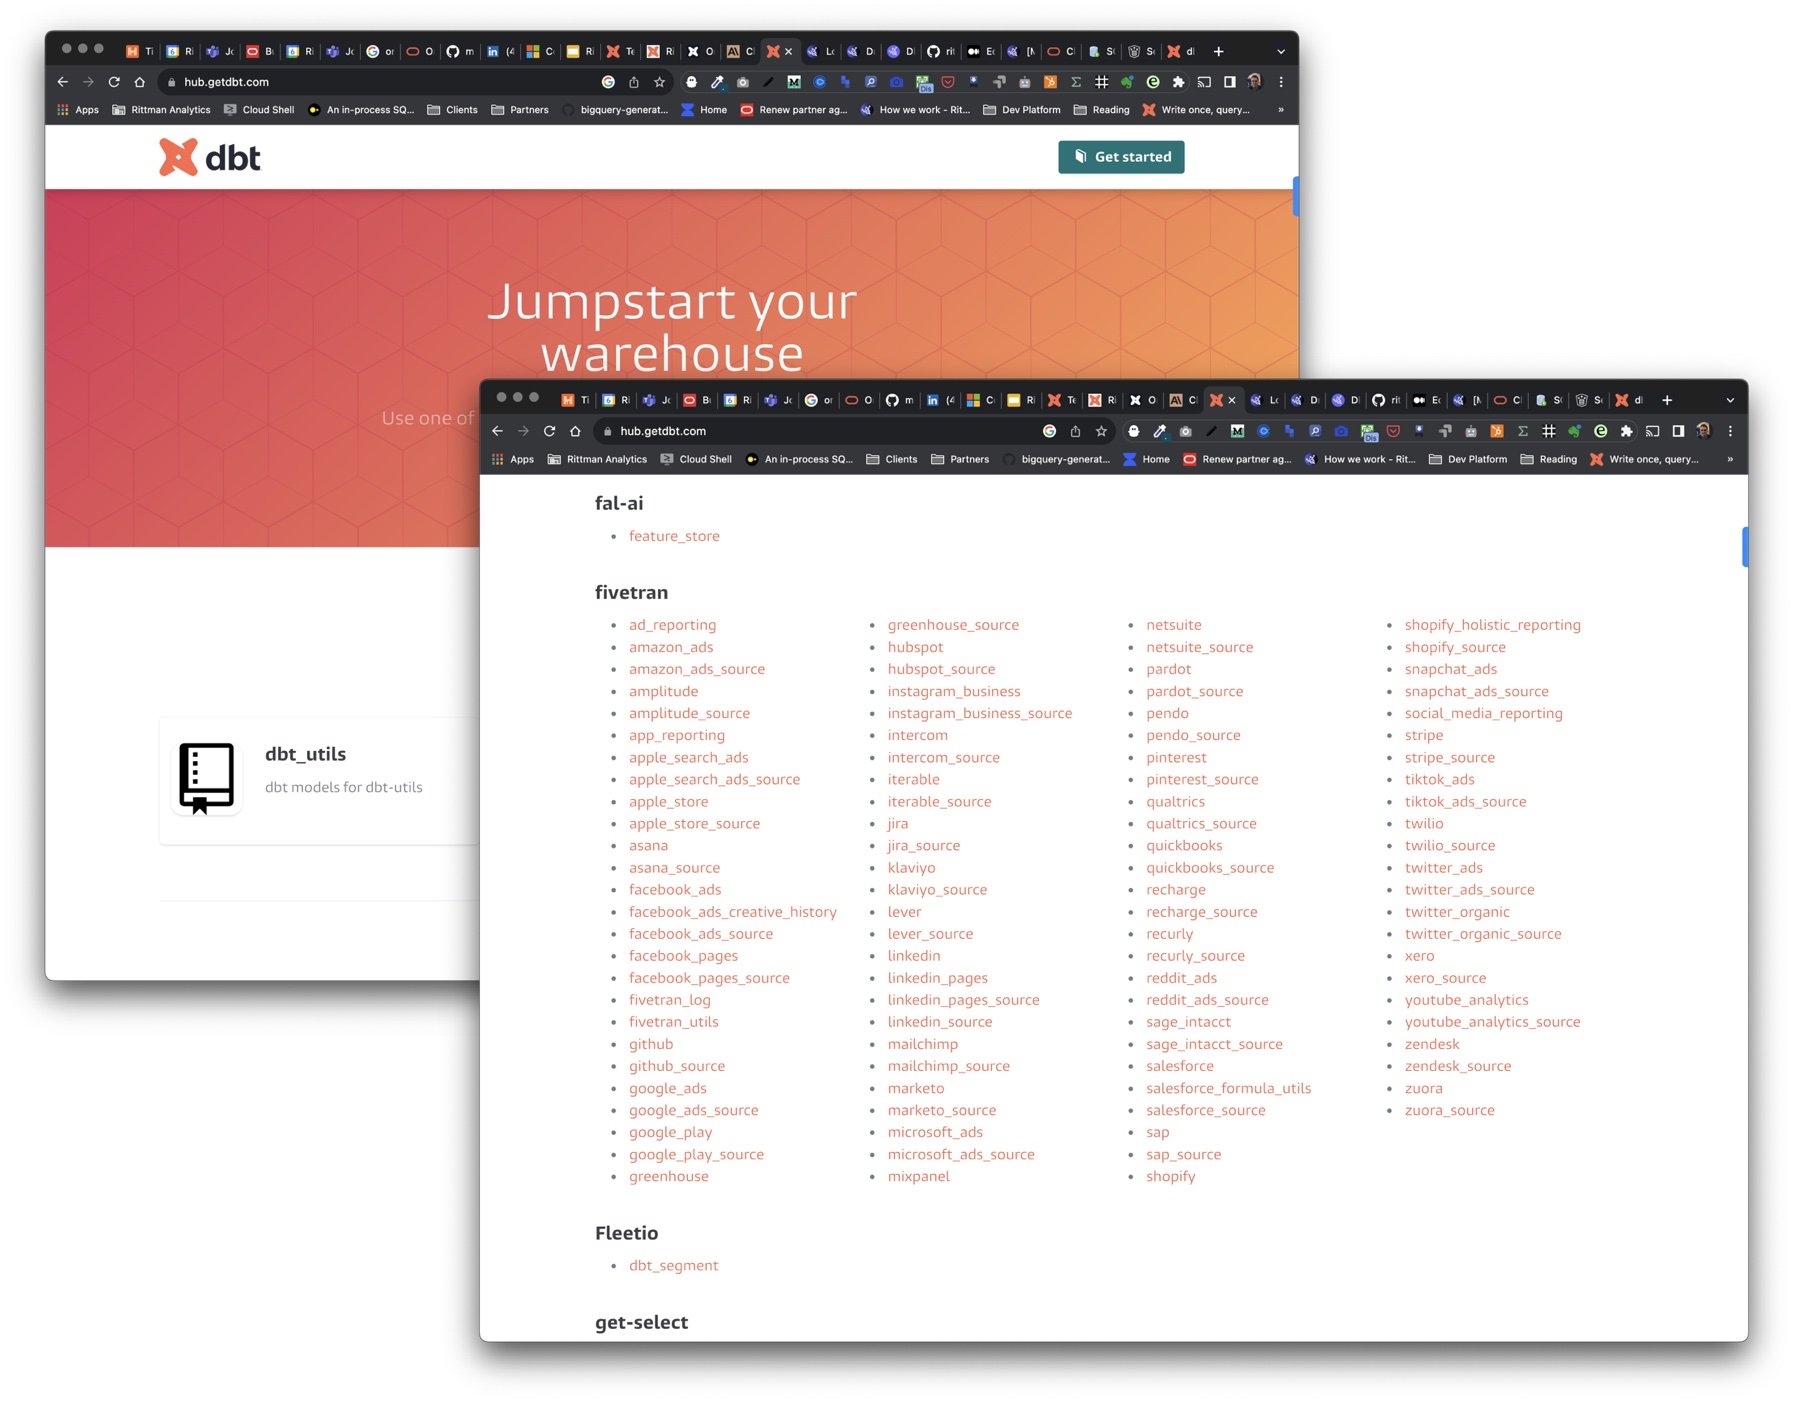Open the Extensions puzzle icon in the front window
The image size is (1794, 1402).
tap(1626, 431)
